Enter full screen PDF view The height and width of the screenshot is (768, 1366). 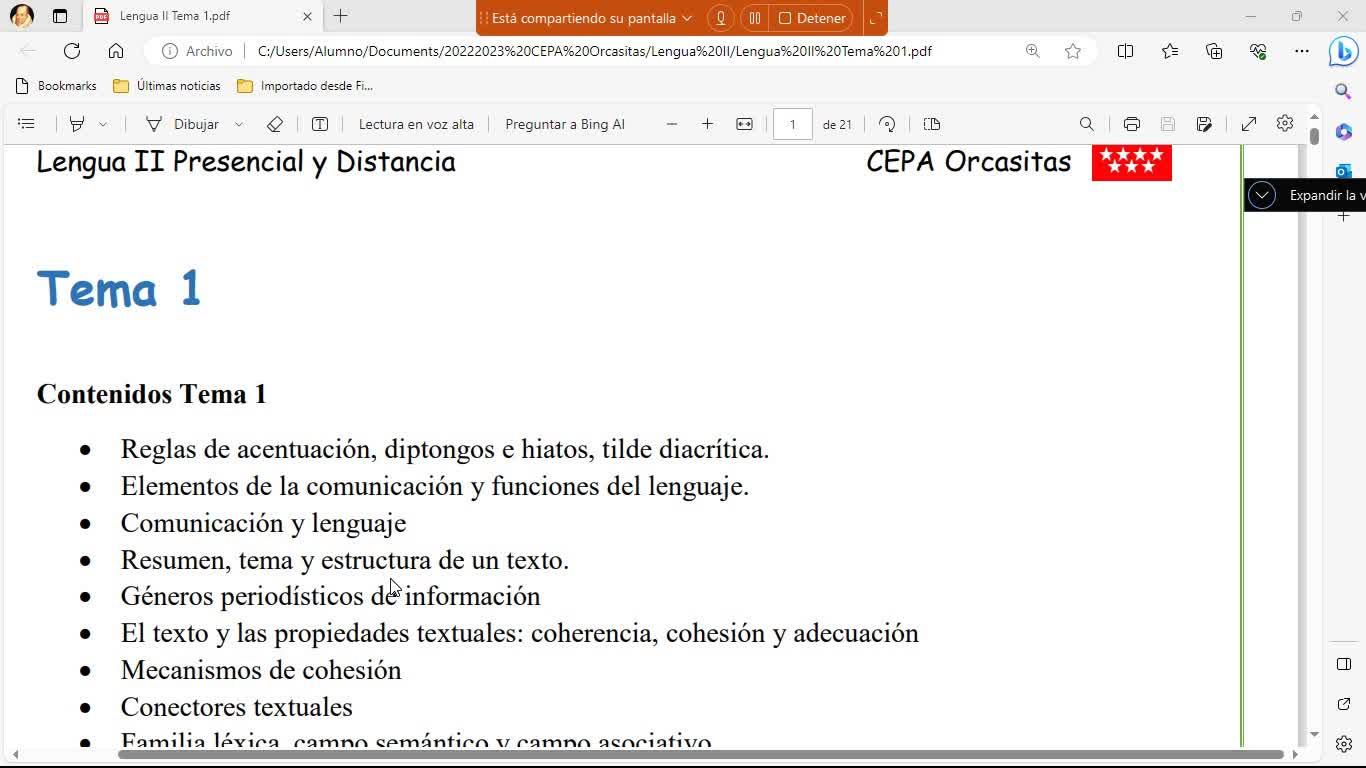pos(1249,124)
